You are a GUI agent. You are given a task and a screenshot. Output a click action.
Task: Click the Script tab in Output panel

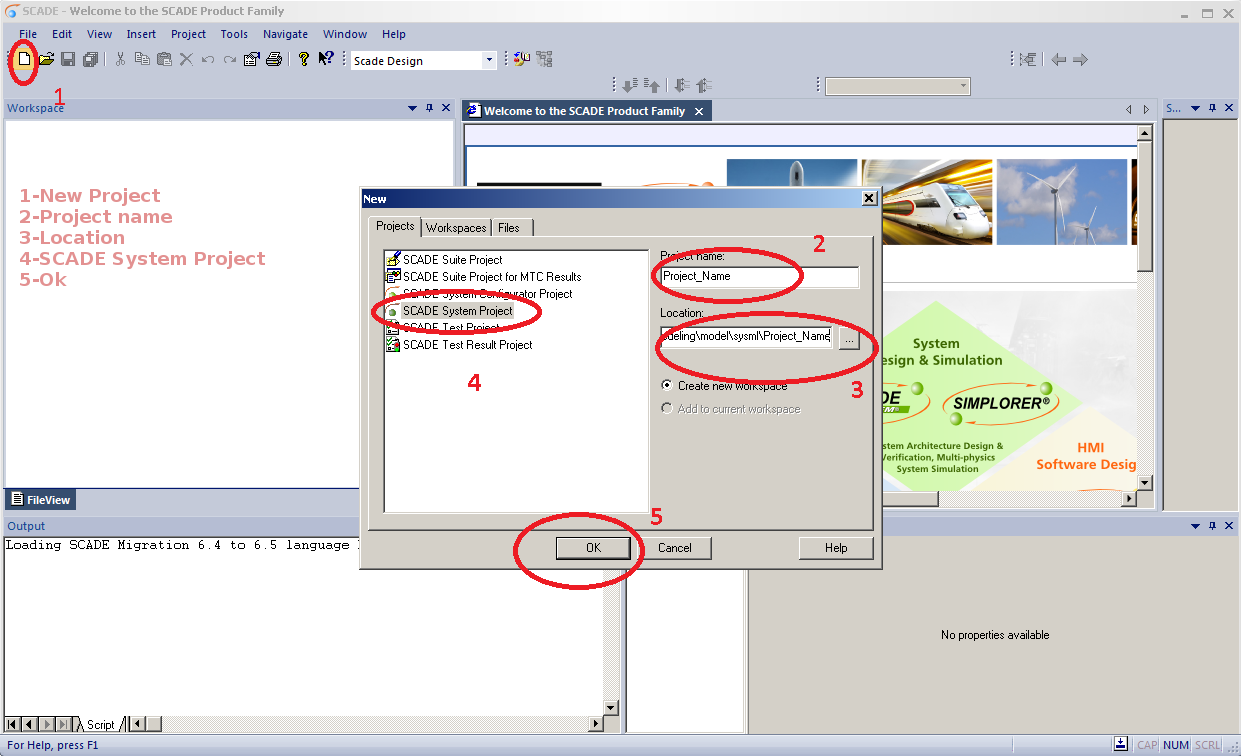coord(100,725)
